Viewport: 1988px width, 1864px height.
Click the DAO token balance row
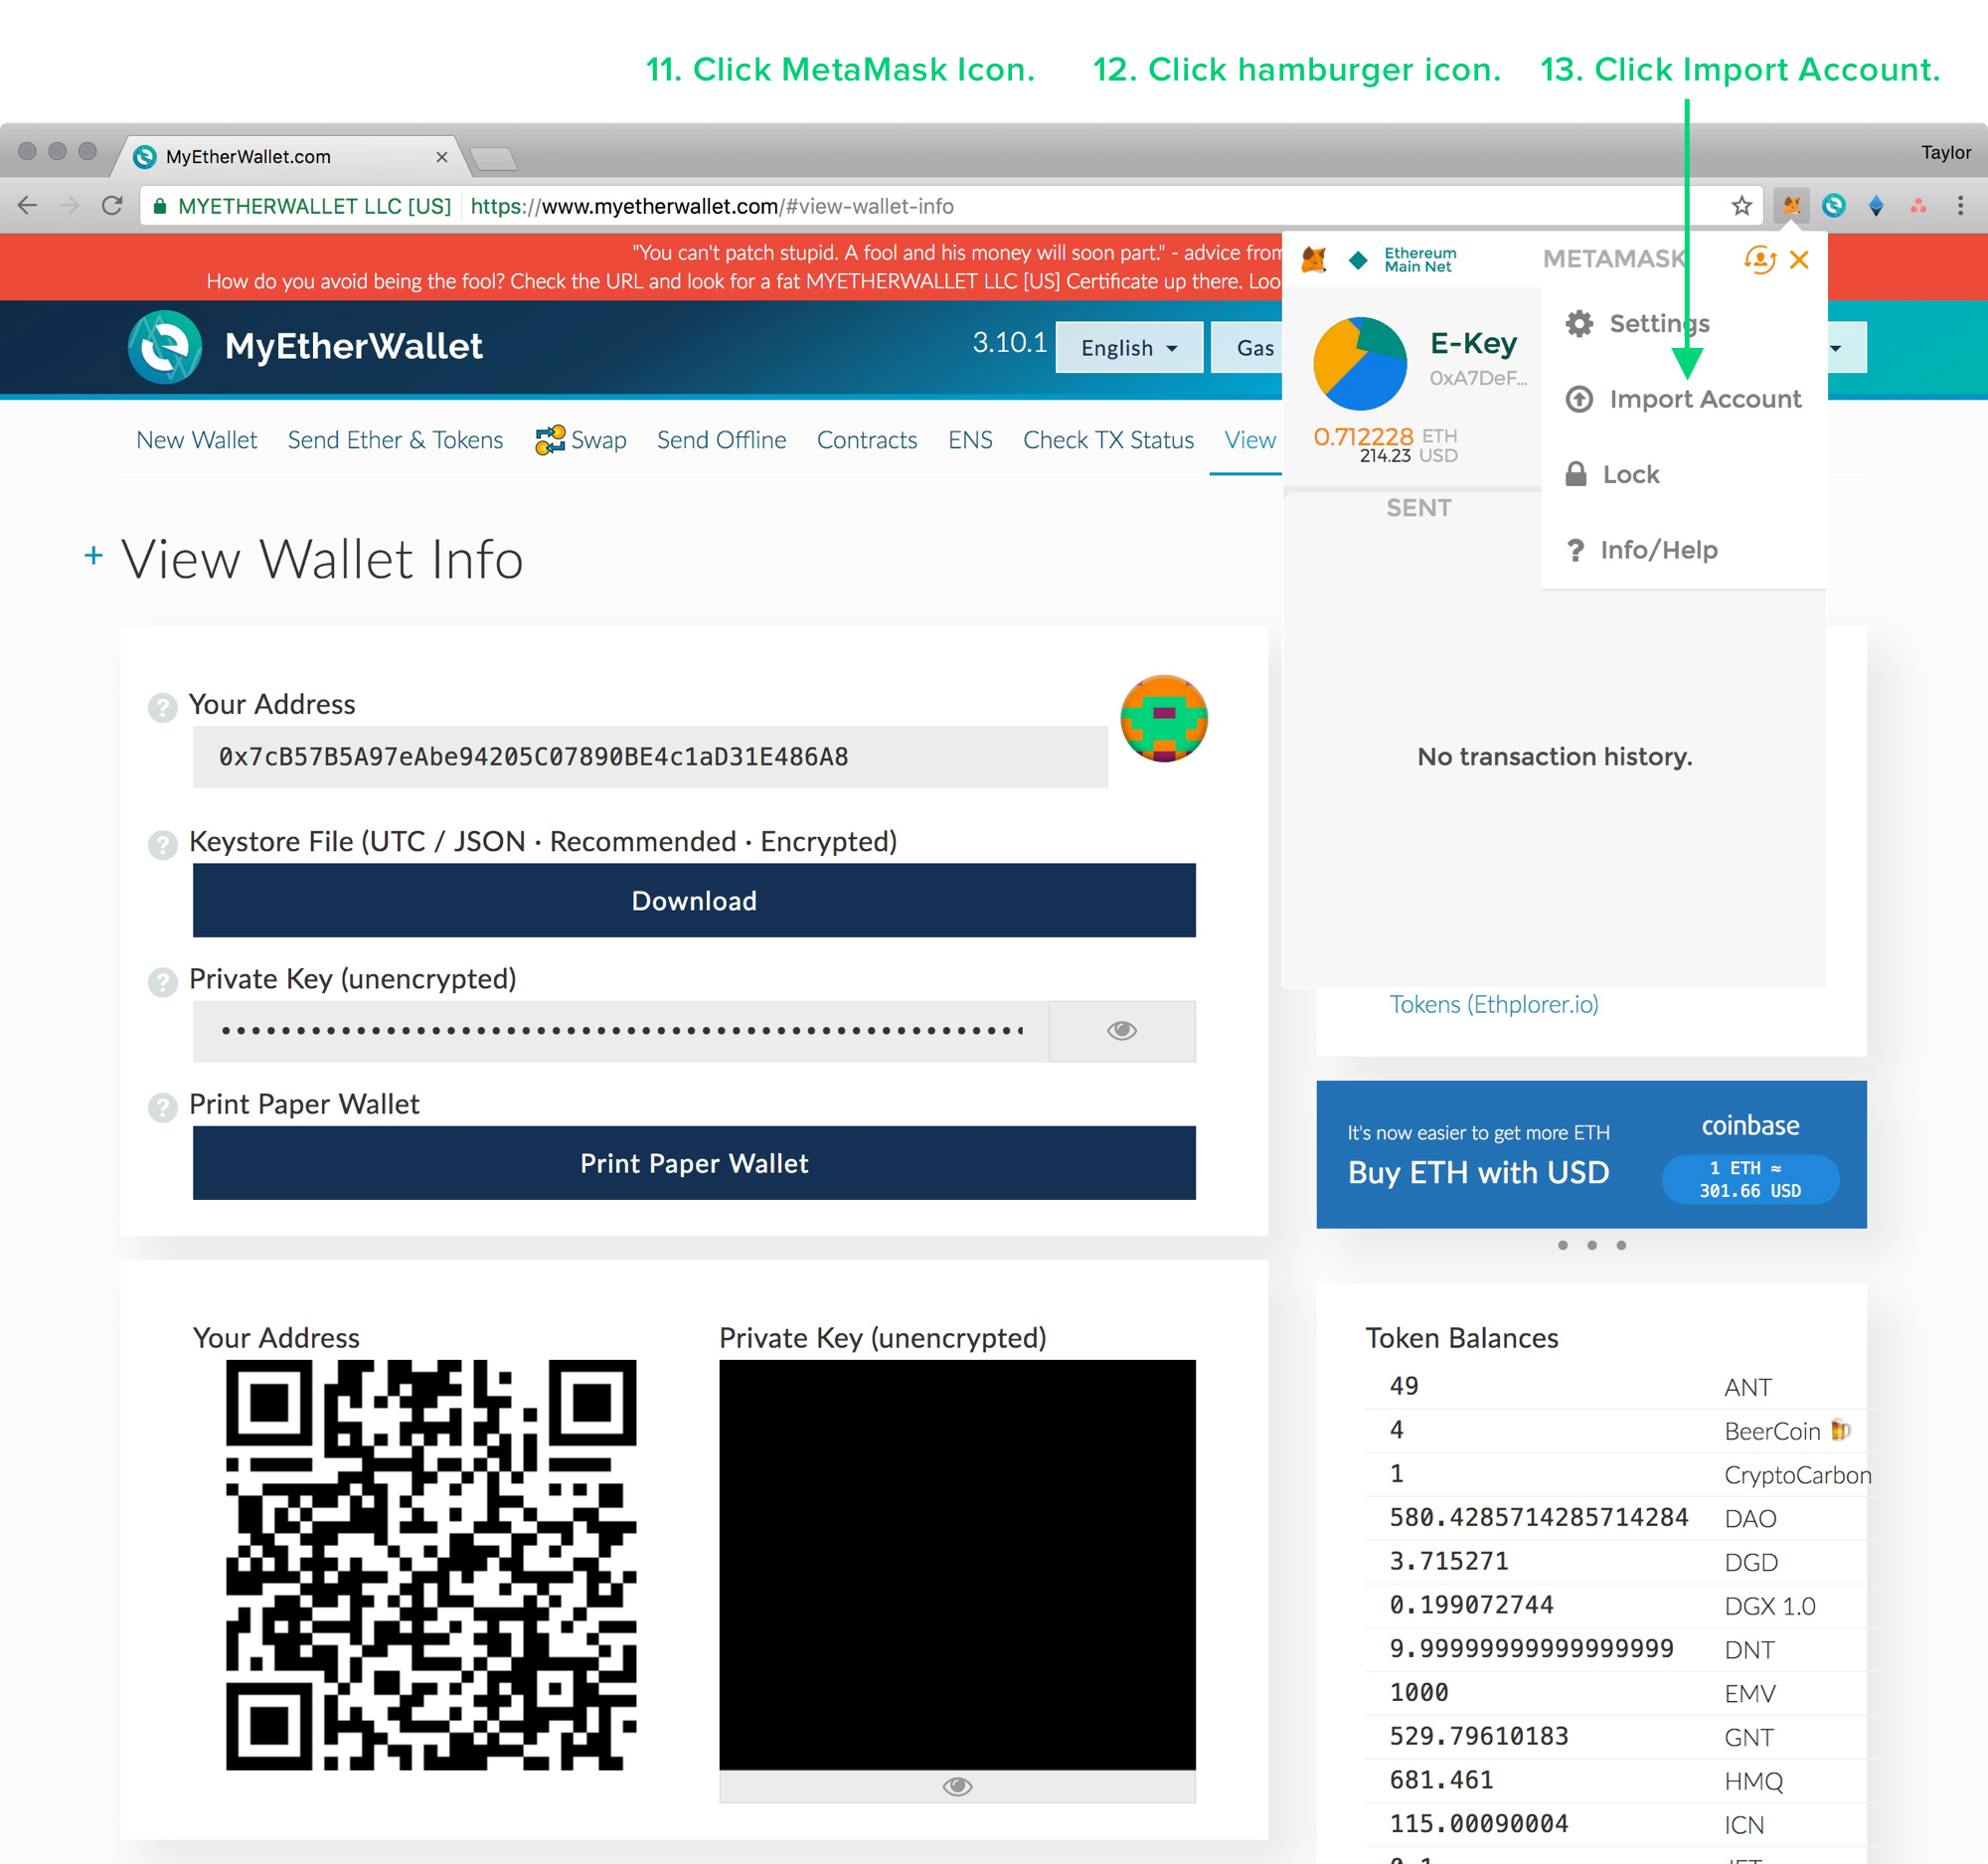(x=1615, y=1518)
